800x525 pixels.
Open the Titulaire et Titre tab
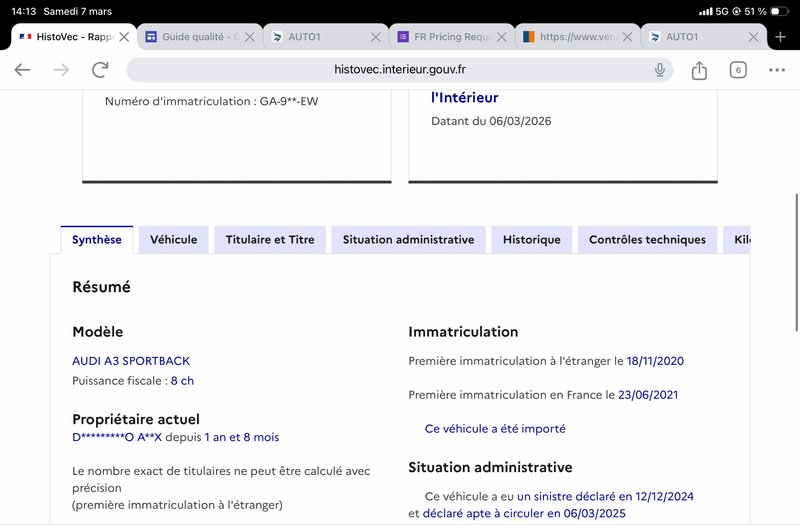(270, 240)
